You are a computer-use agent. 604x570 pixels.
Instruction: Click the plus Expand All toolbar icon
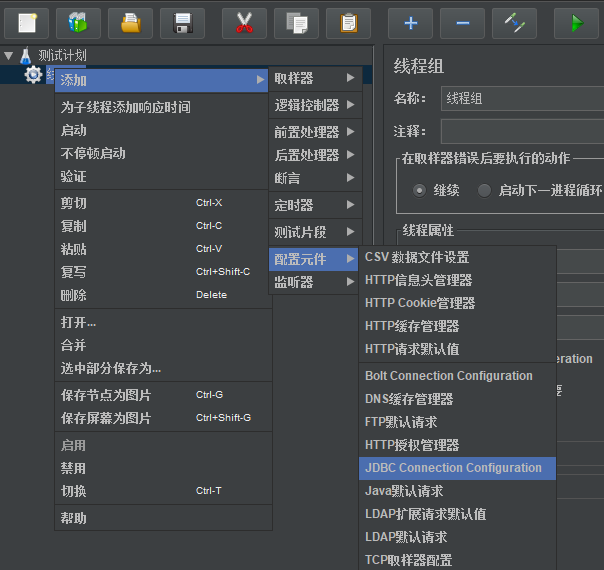click(x=410, y=22)
